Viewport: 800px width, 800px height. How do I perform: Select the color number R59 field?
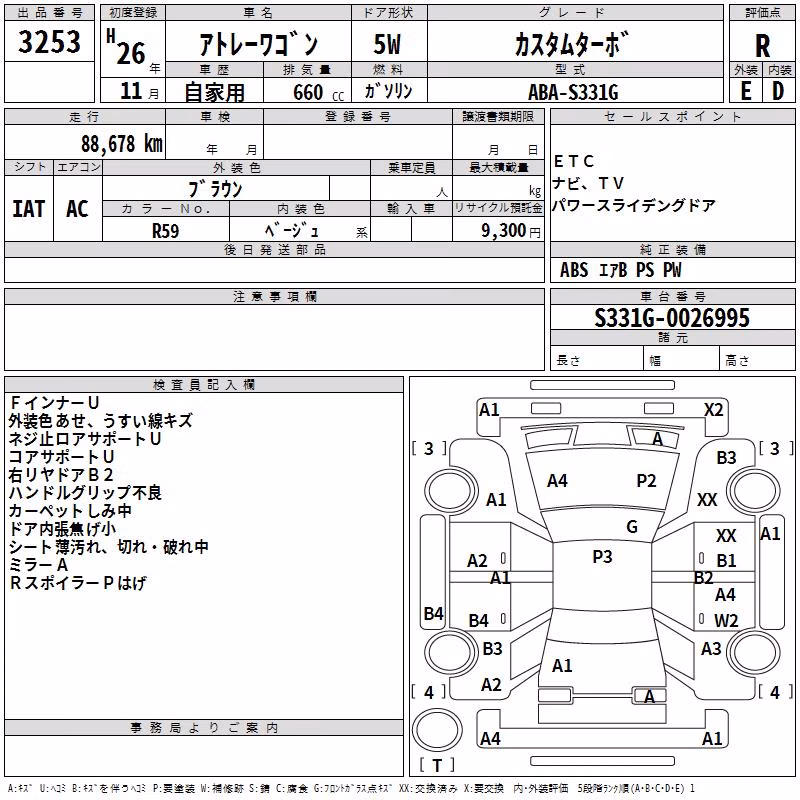tap(166, 230)
